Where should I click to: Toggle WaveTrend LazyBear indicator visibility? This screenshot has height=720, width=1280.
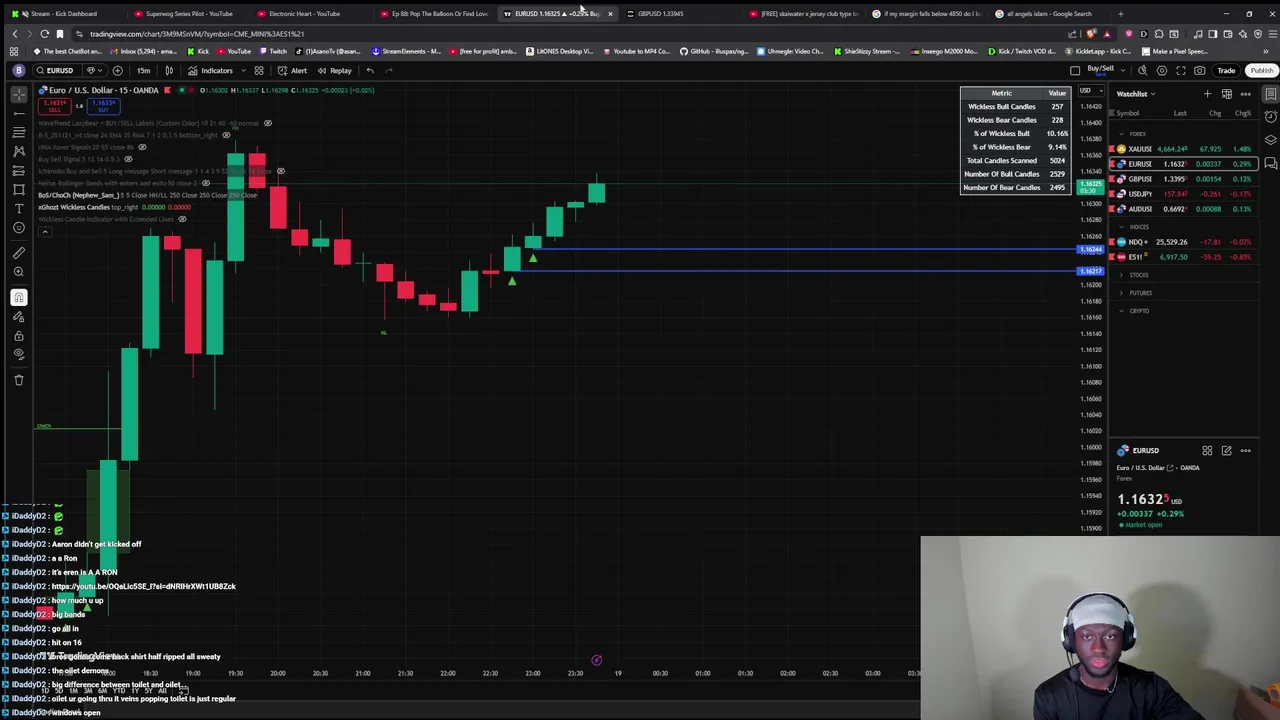[267, 123]
